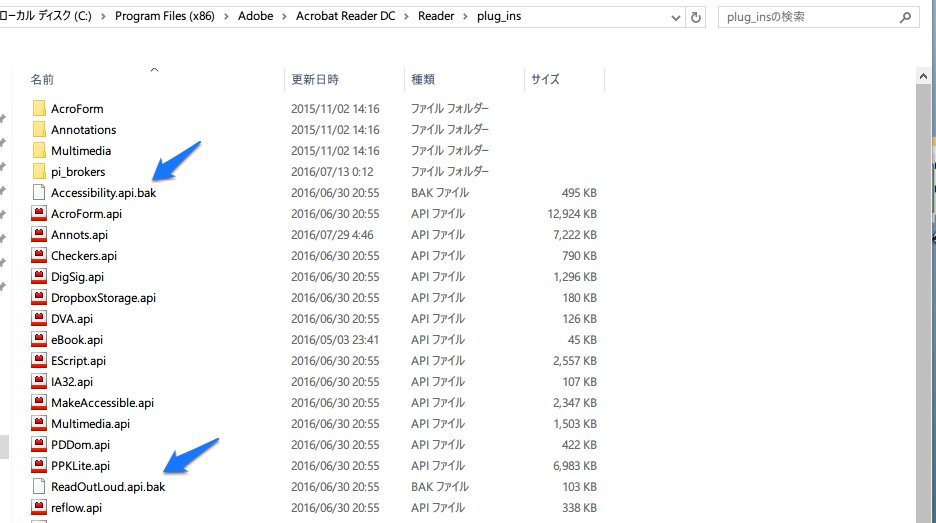Click the eBook.api plugin icon

coord(39,339)
